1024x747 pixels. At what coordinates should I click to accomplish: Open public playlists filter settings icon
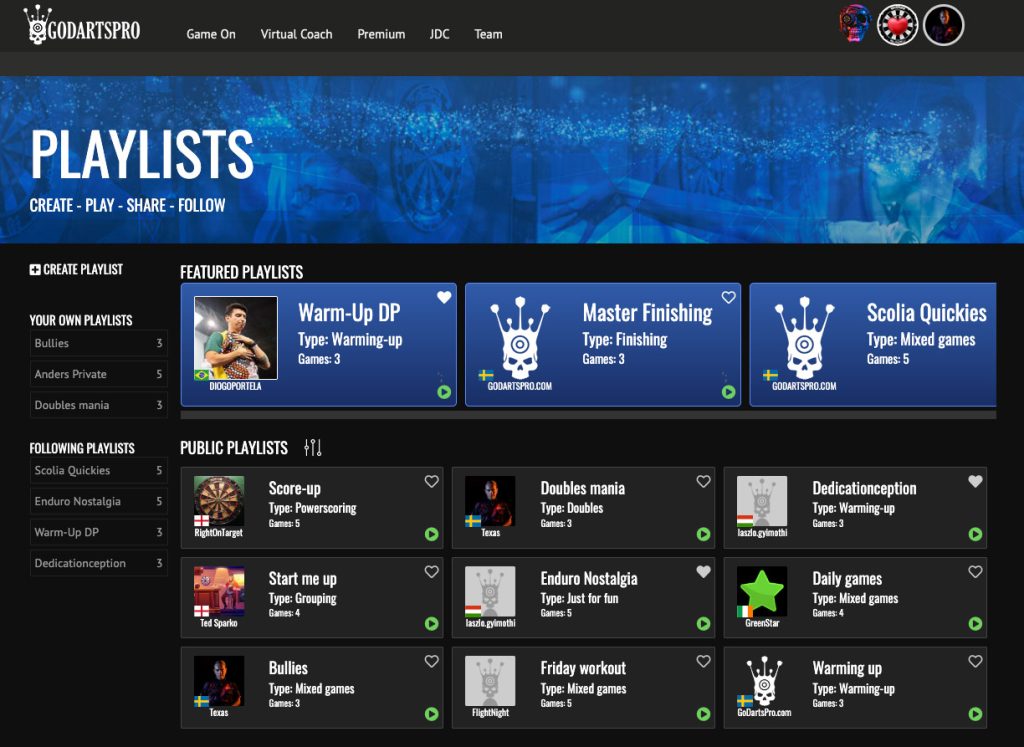pos(313,447)
